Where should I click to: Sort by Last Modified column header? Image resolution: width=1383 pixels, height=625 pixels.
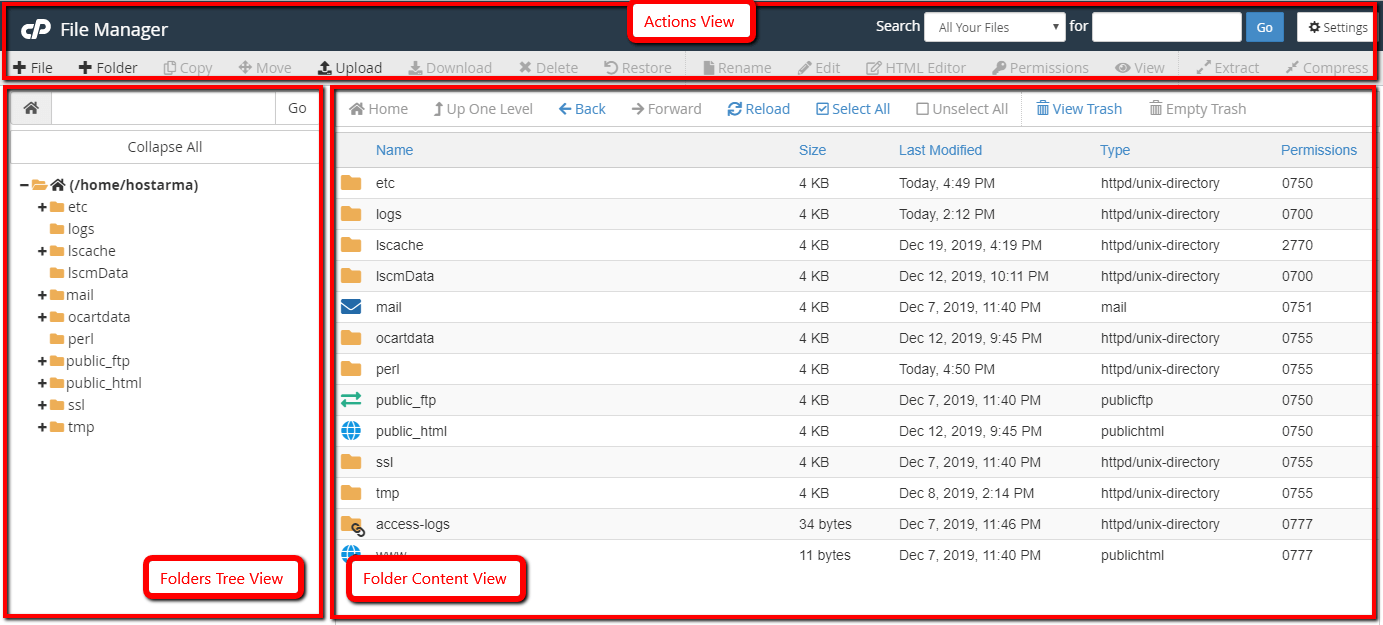point(940,150)
